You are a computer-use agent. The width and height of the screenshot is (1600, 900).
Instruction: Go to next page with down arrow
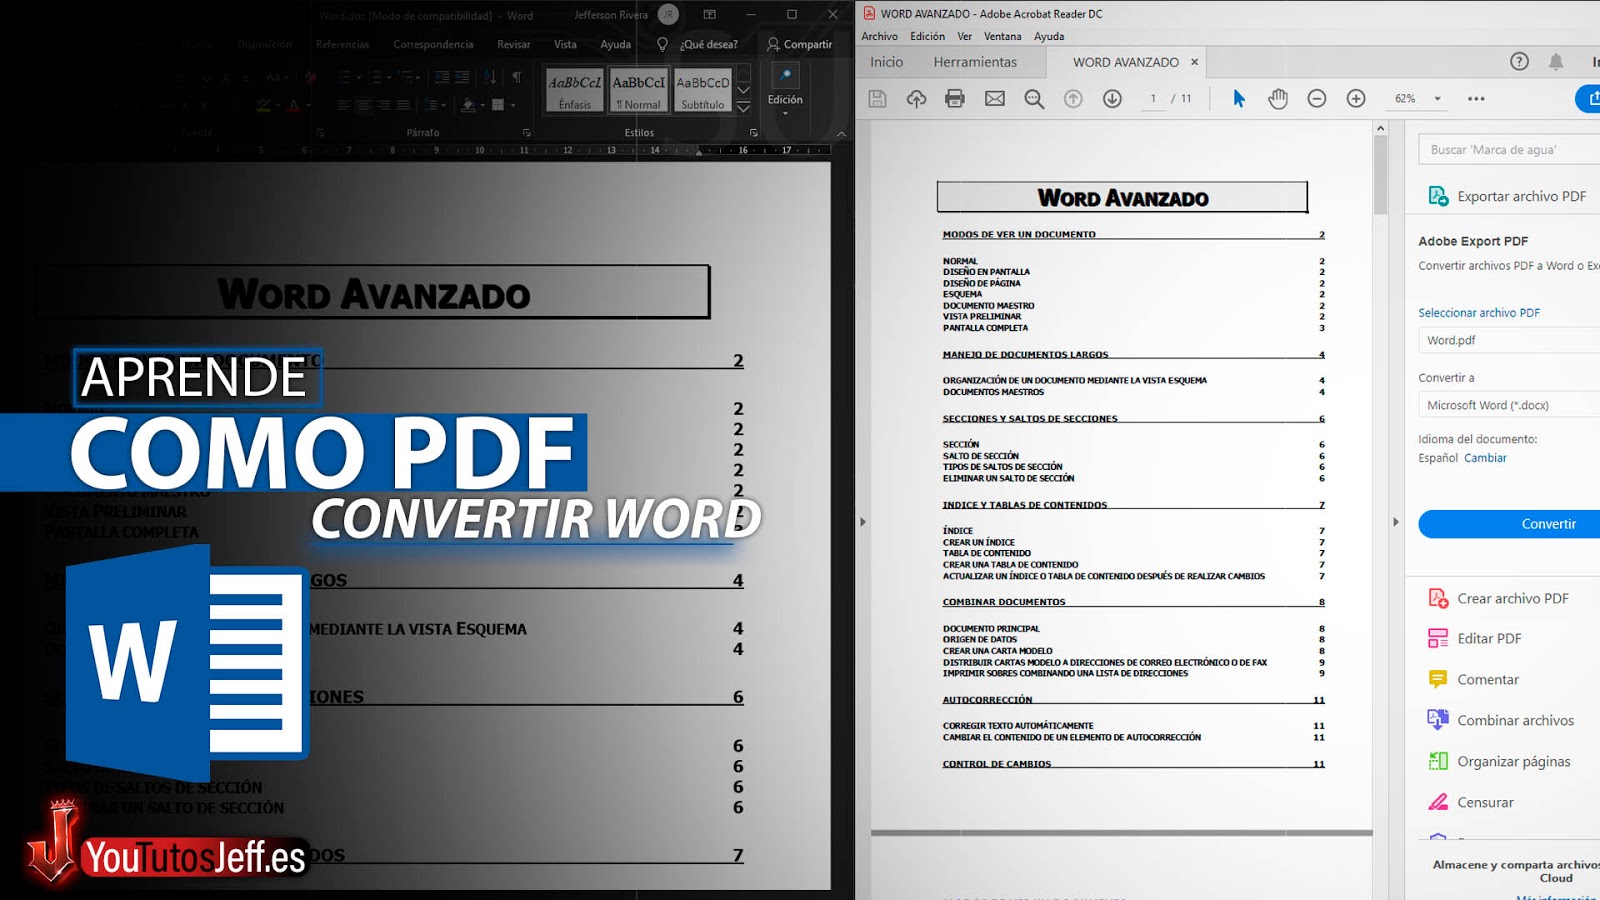1112,98
